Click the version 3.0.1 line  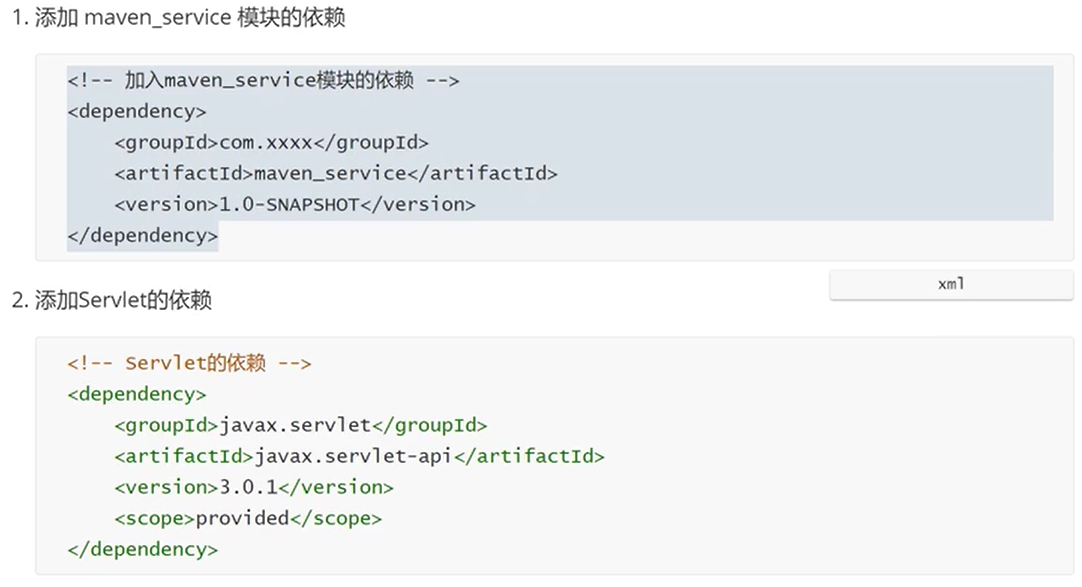(x=254, y=488)
